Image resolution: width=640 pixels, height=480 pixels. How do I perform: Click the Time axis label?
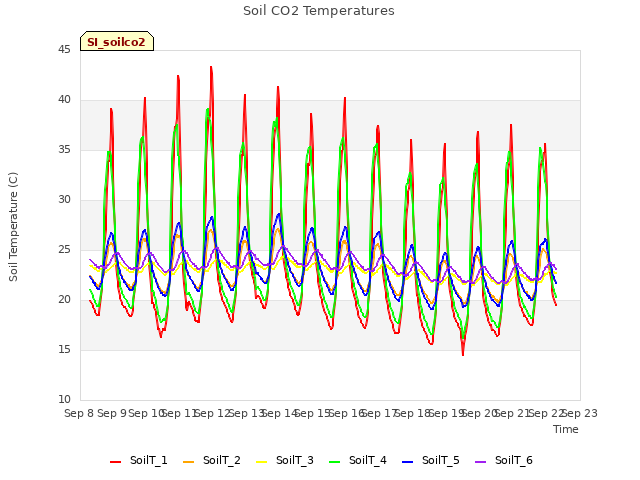coord(566,429)
